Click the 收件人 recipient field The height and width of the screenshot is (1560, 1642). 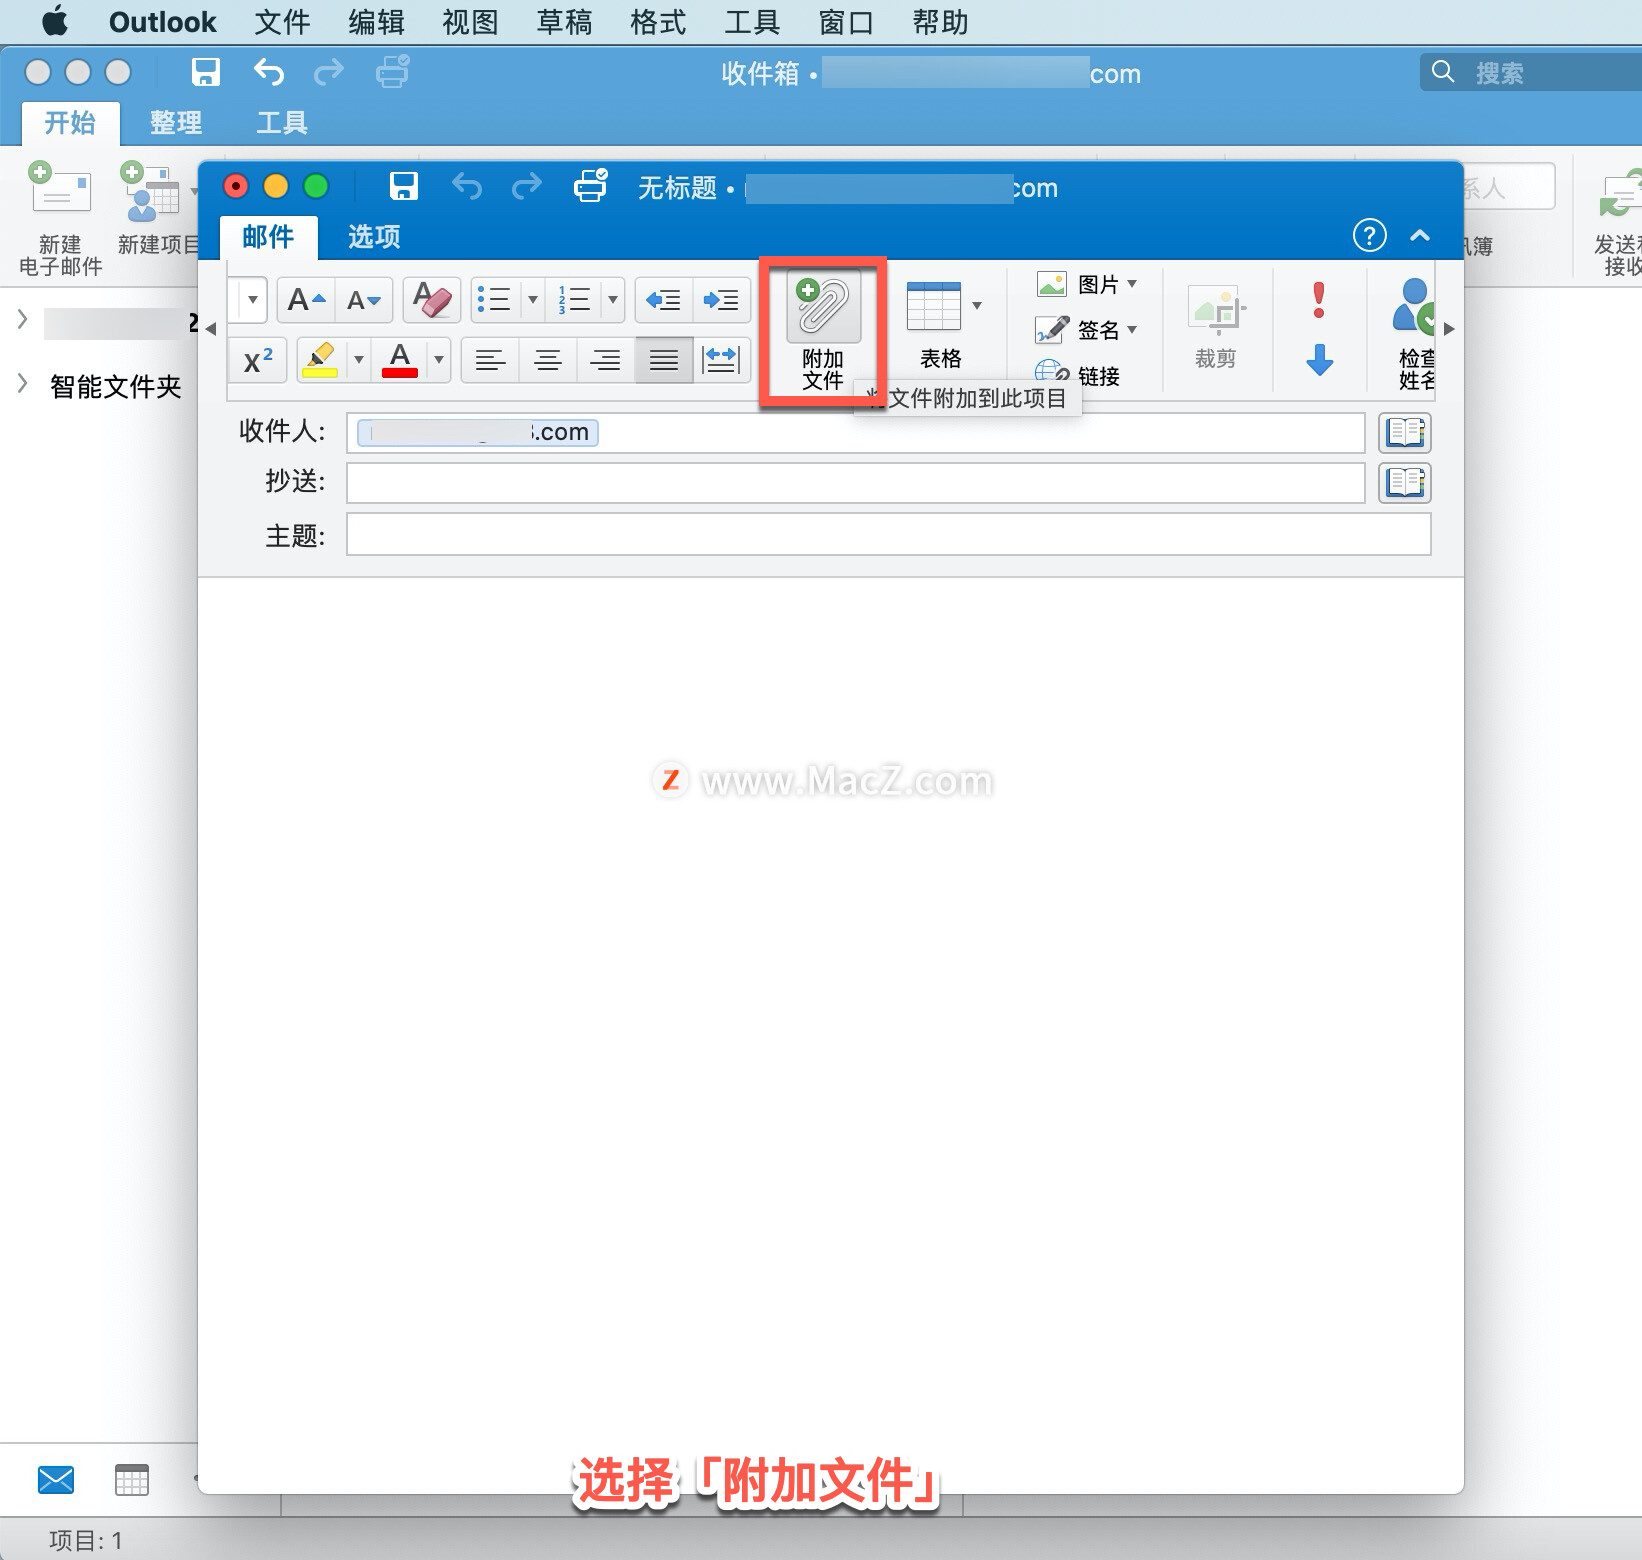click(x=856, y=432)
